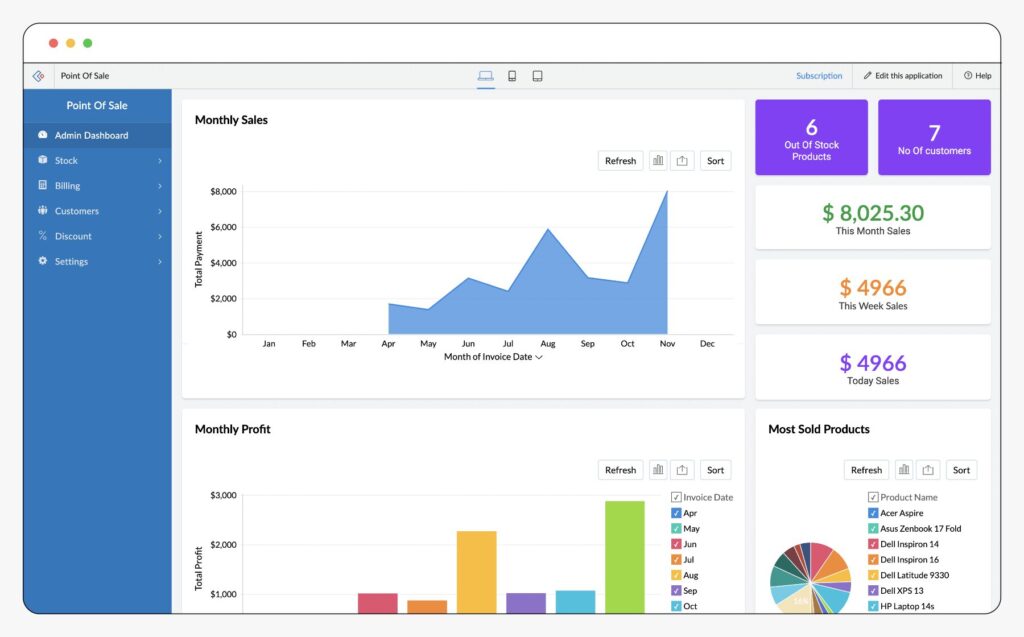Switch to mobile phone preview mode

point(512,75)
